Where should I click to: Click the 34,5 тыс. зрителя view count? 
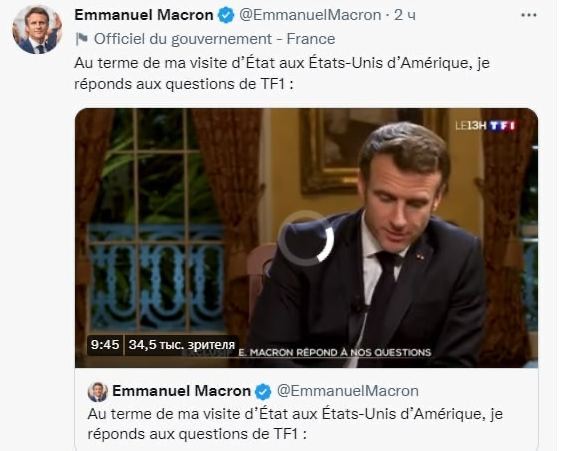(181, 345)
